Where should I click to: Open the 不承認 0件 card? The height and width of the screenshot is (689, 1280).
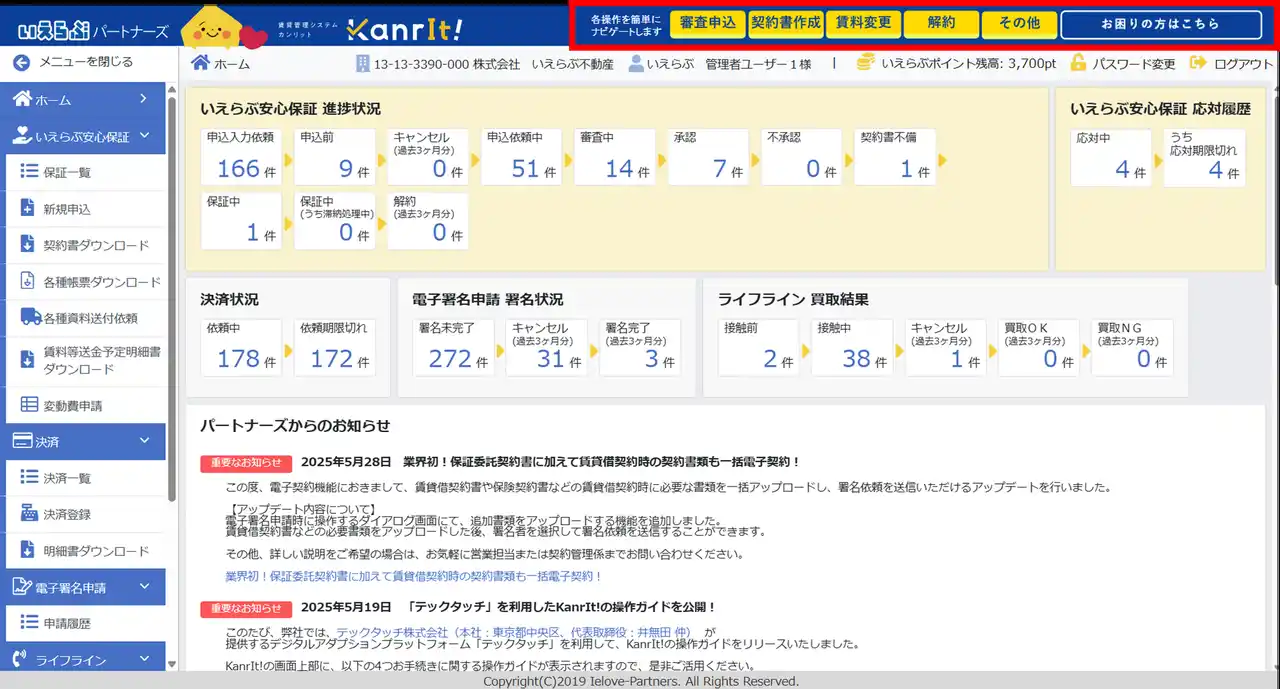pyautogui.click(x=802, y=157)
